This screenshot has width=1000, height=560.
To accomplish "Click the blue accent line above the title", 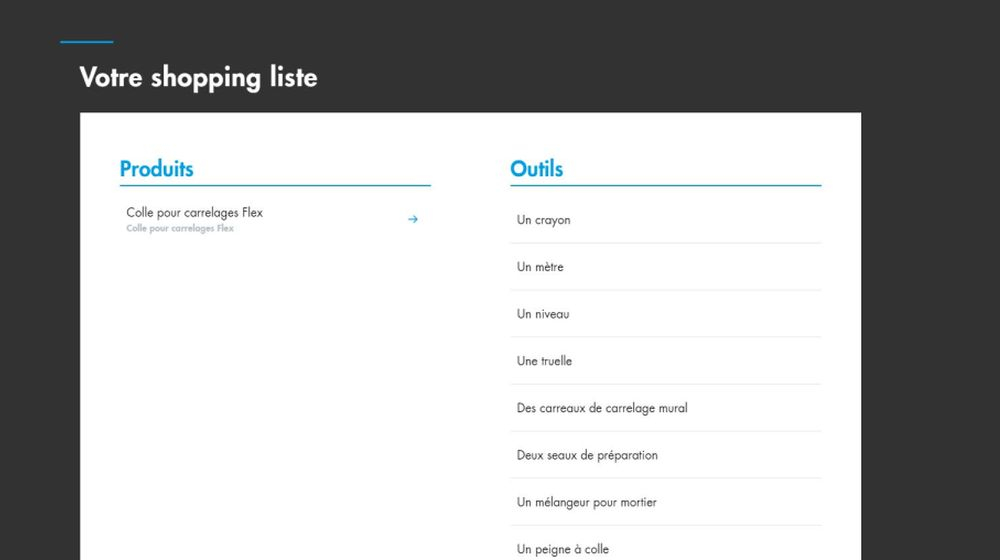I will 87,42.
